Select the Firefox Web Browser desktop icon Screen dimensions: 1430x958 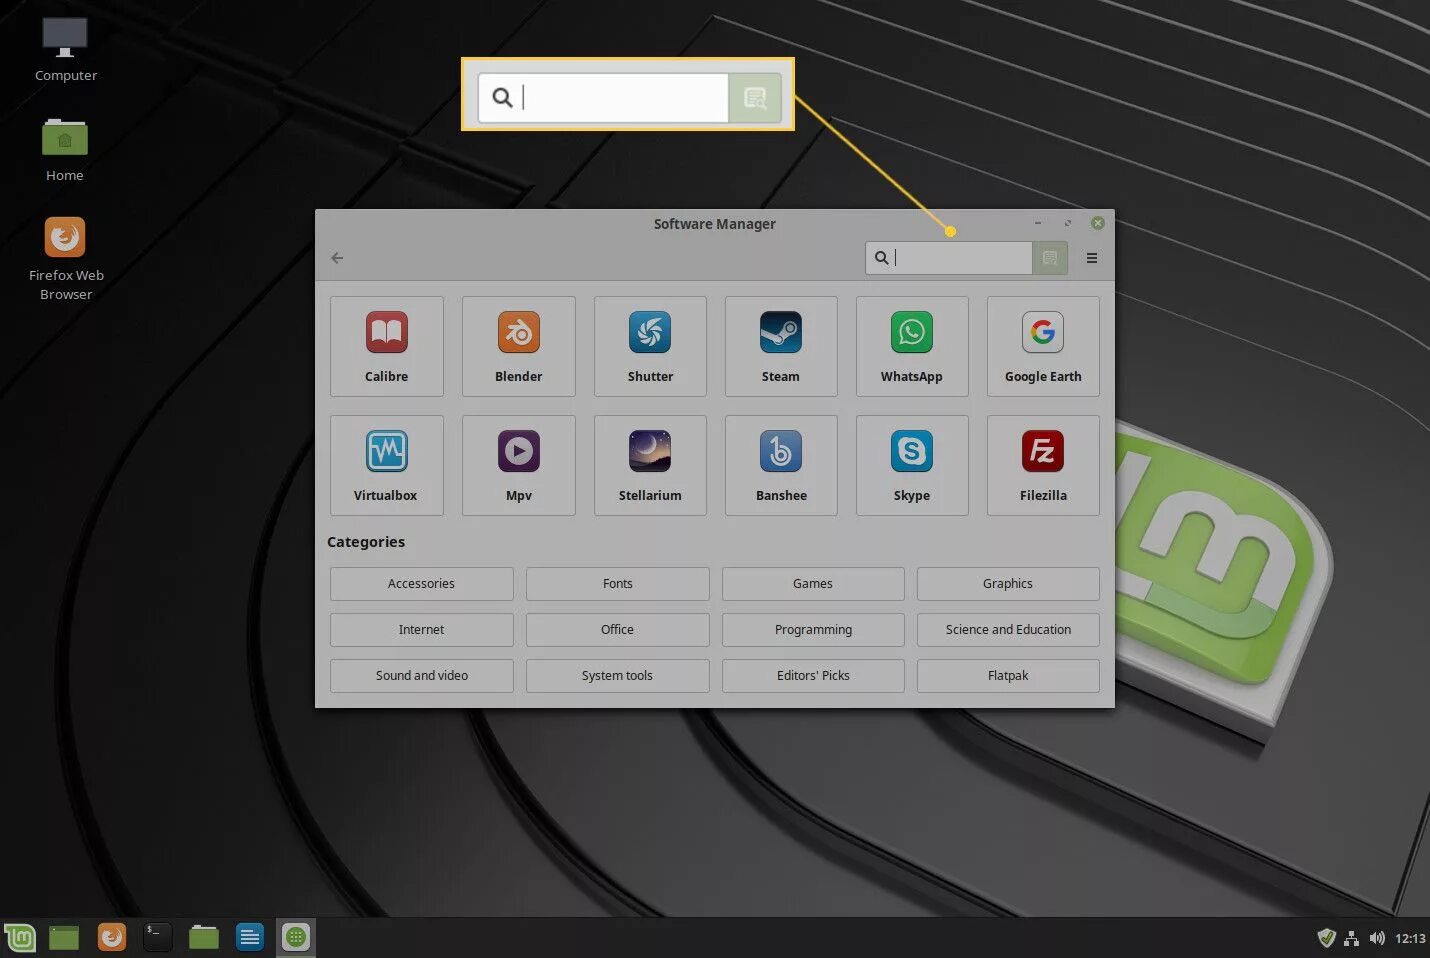[65, 258]
